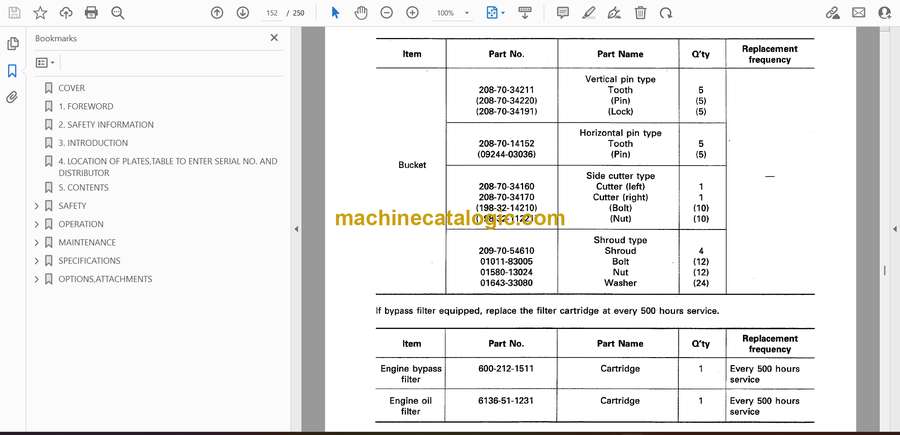Zoom in with plus icon
The height and width of the screenshot is (435, 900).
click(x=412, y=13)
